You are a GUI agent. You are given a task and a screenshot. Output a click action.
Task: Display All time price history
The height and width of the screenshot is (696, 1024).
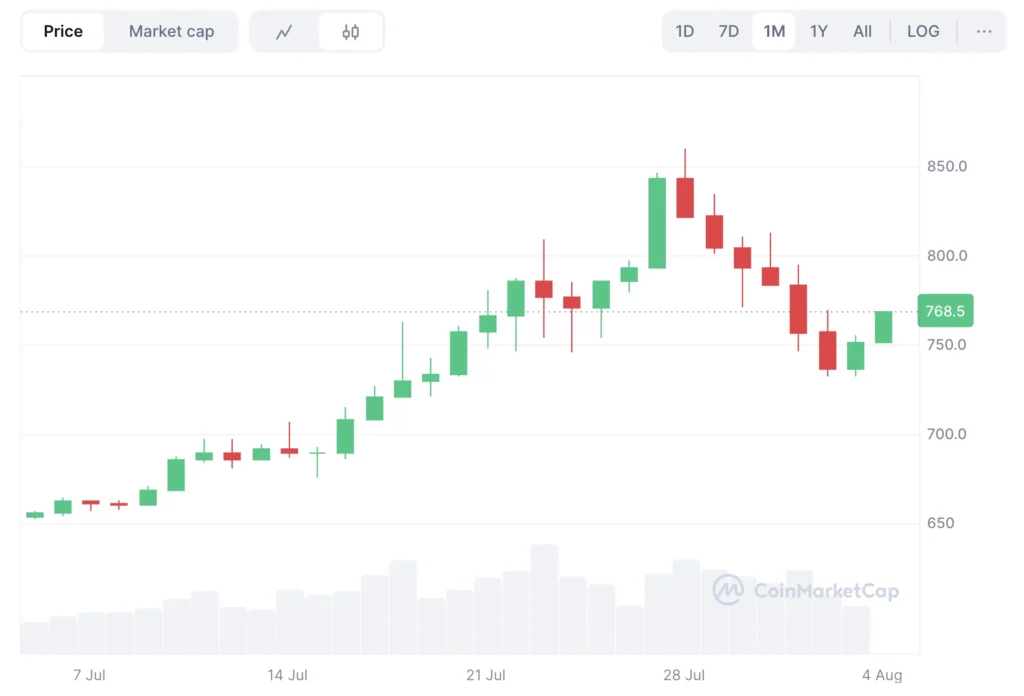click(x=862, y=32)
